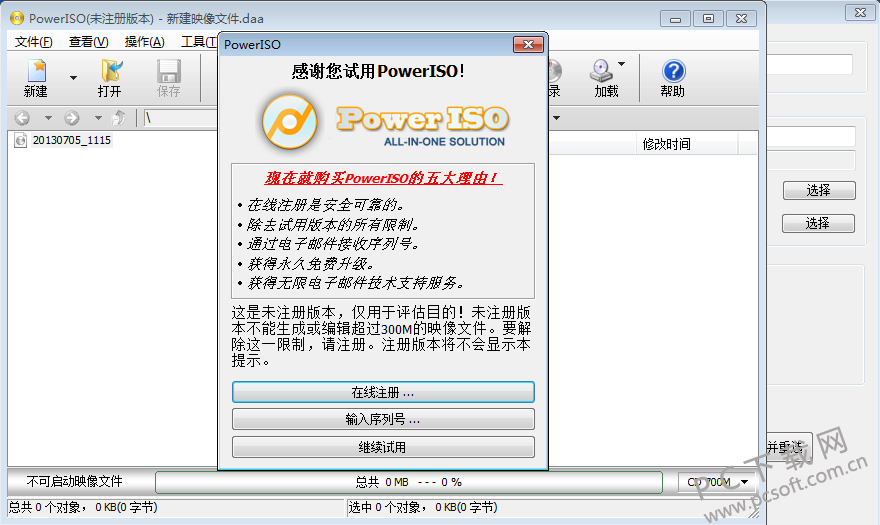
Task: Click the upper 选择 button in background window
Action: [x=819, y=190]
